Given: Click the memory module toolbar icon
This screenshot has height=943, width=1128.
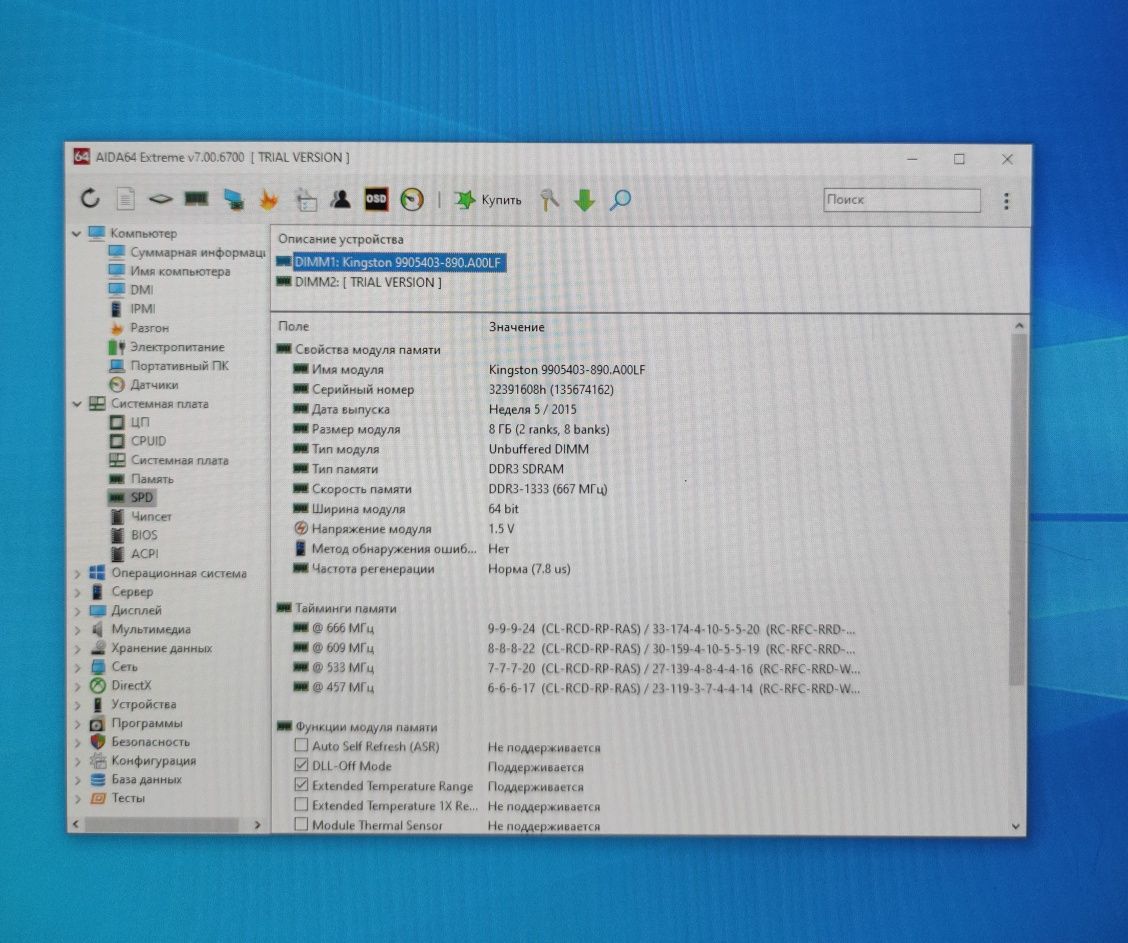Looking at the screenshot, I should coord(196,199).
